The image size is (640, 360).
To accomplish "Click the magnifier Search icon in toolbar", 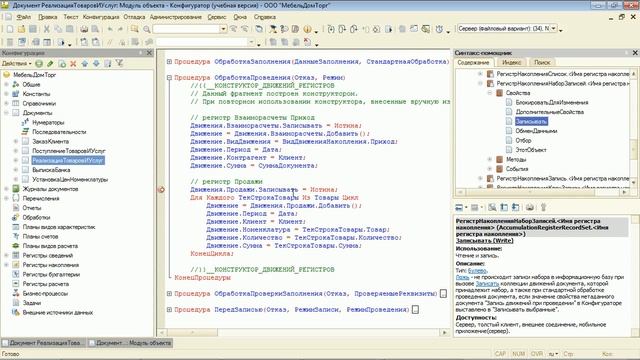I will click(147, 29).
